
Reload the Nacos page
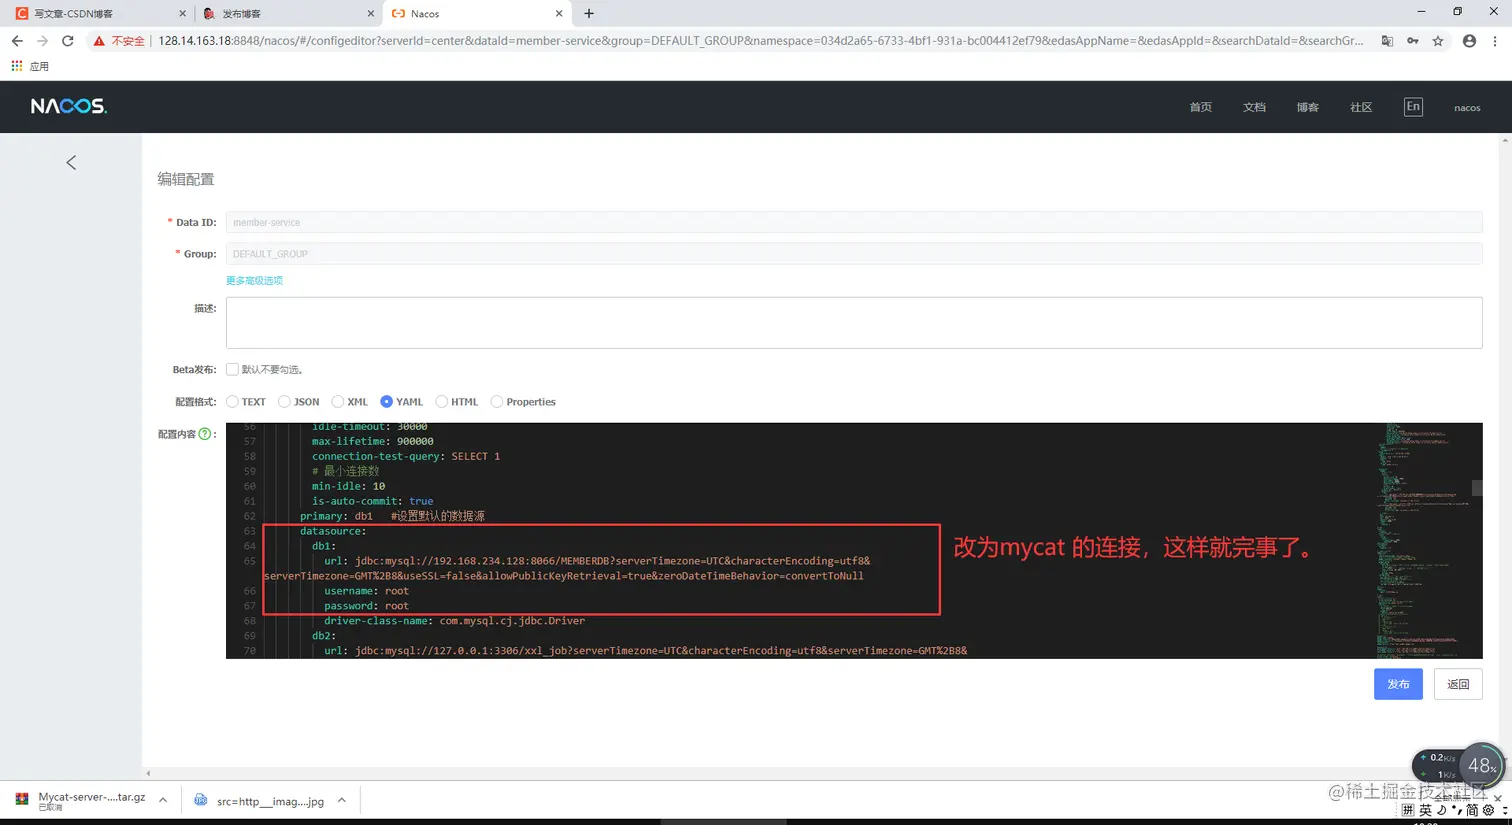68,41
